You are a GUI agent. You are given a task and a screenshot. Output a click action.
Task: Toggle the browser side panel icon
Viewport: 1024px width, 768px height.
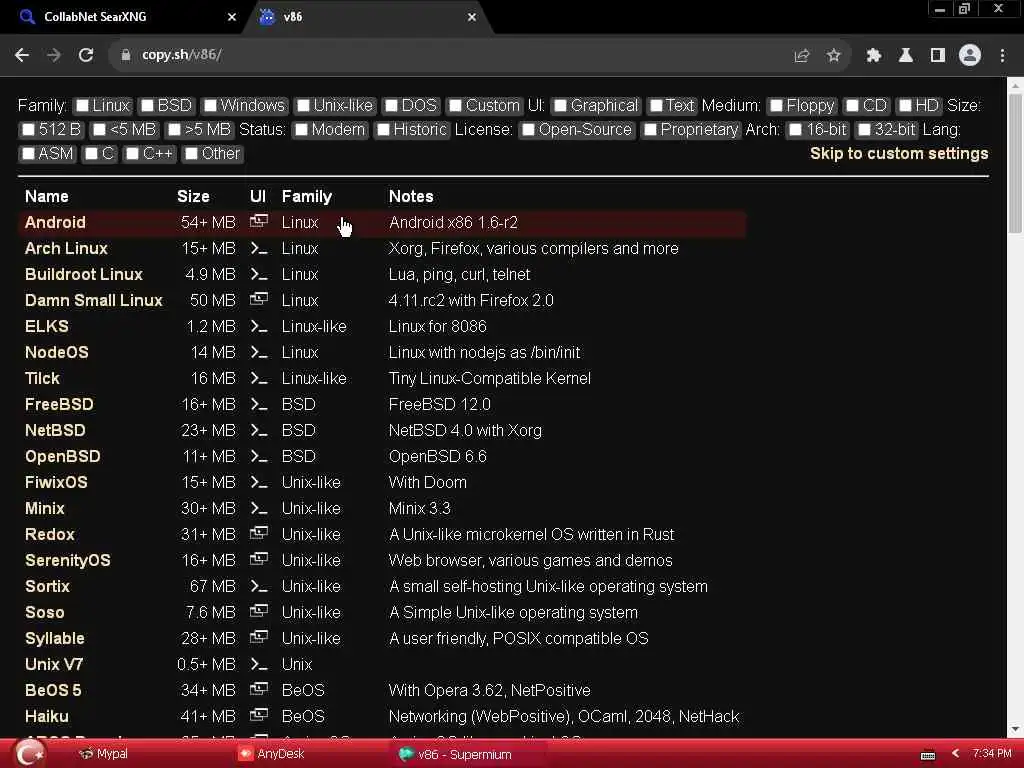pyautogui.click(x=938, y=56)
